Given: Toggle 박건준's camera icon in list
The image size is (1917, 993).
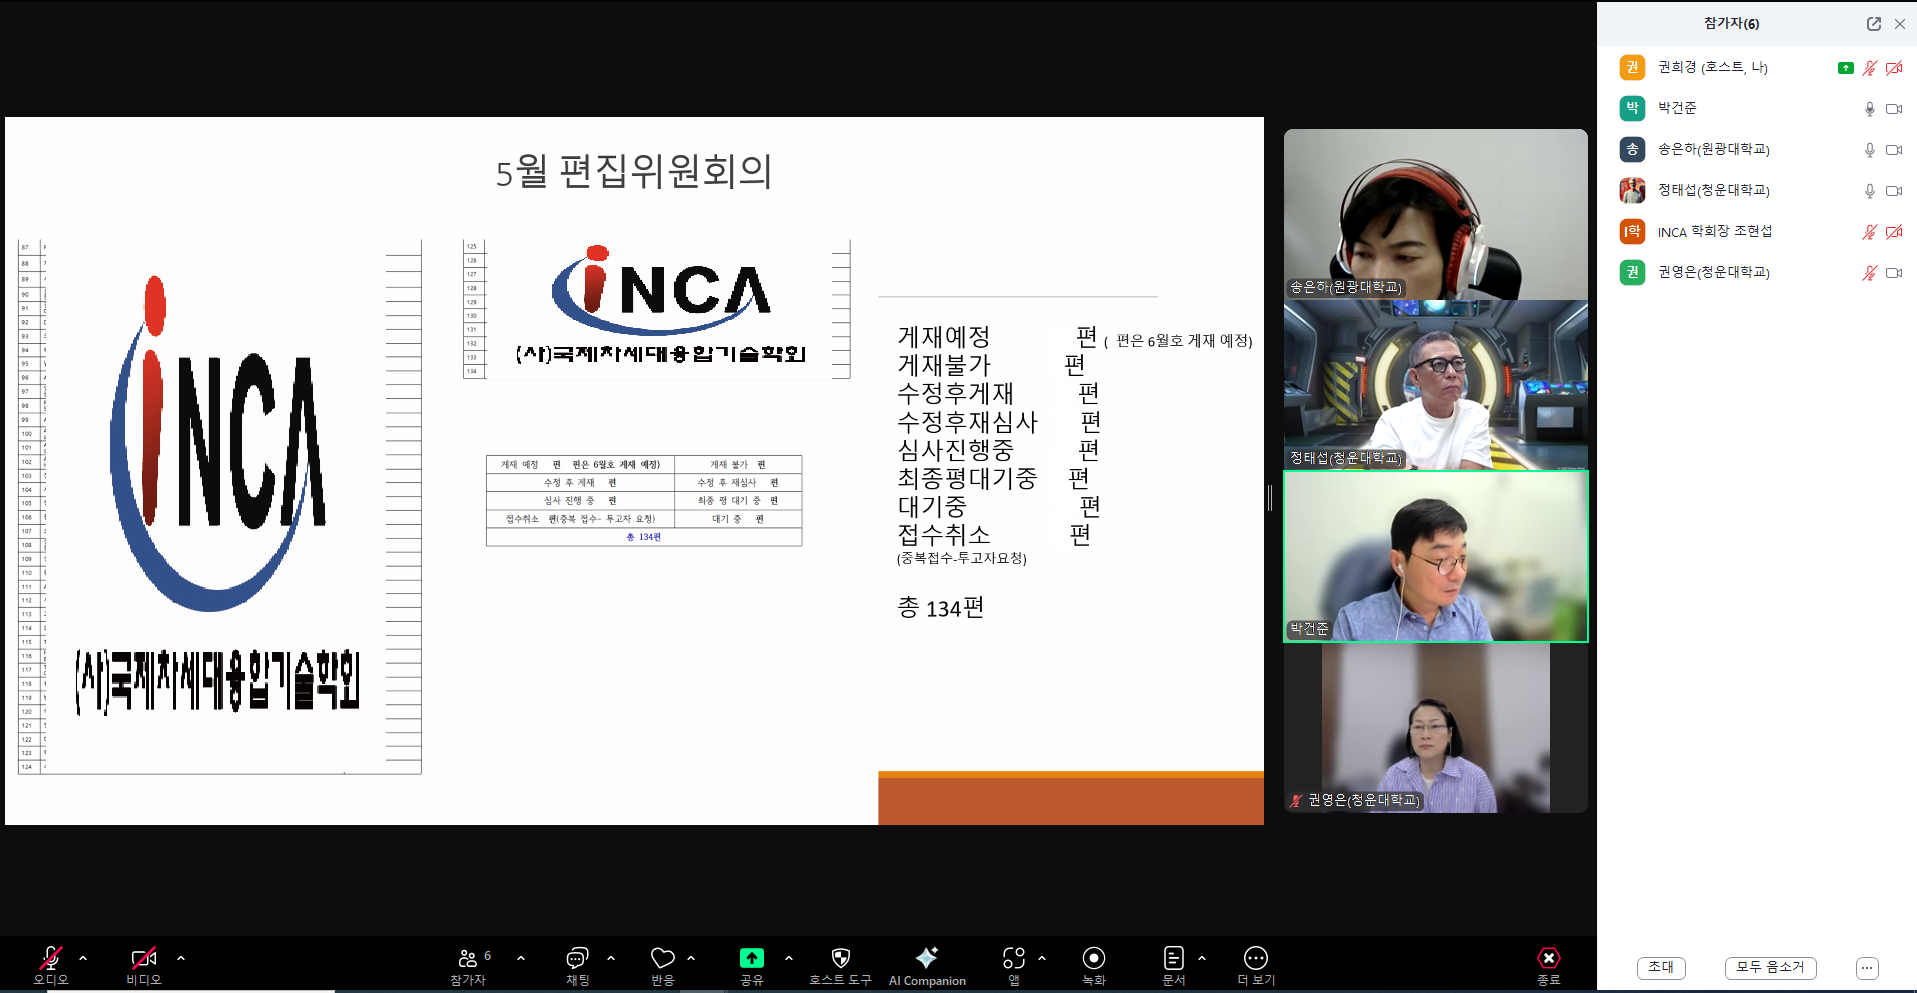Looking at the screenshot, I should [1894, 109].
